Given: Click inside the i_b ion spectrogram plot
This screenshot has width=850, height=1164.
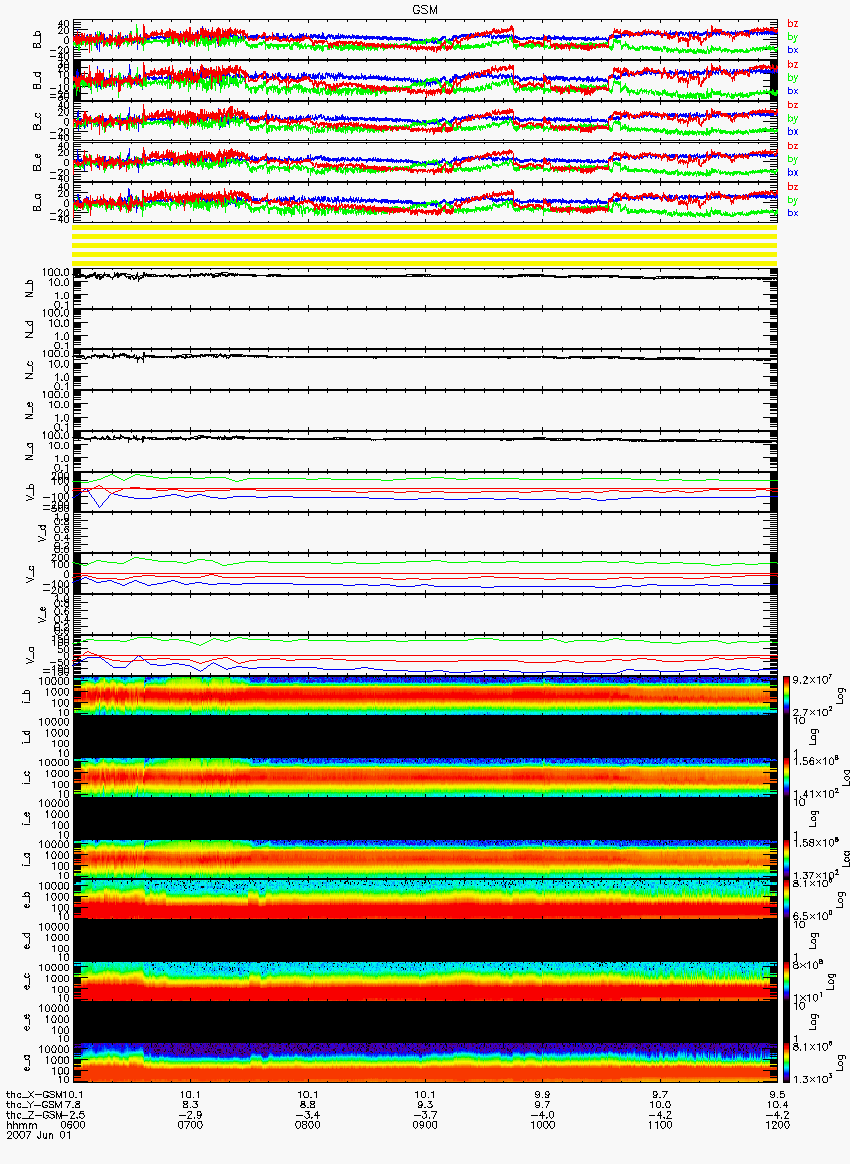Looking at the screenshot, I should click(x=425, y=696).
